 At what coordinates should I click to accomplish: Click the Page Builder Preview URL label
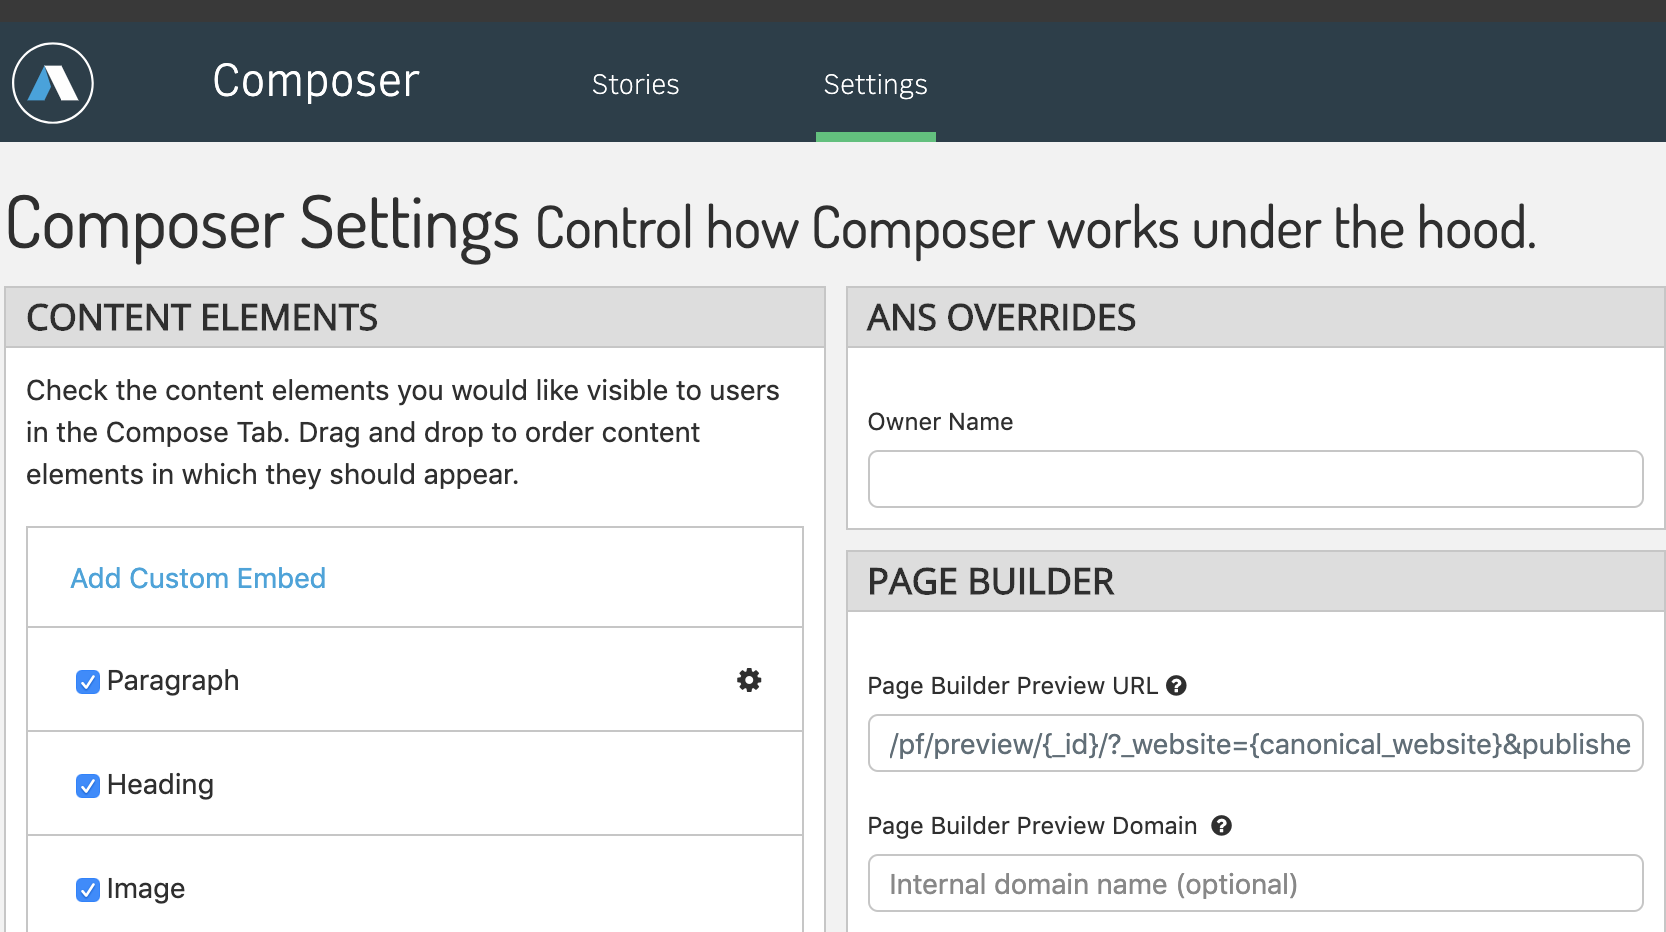(x=1012, y=686)
